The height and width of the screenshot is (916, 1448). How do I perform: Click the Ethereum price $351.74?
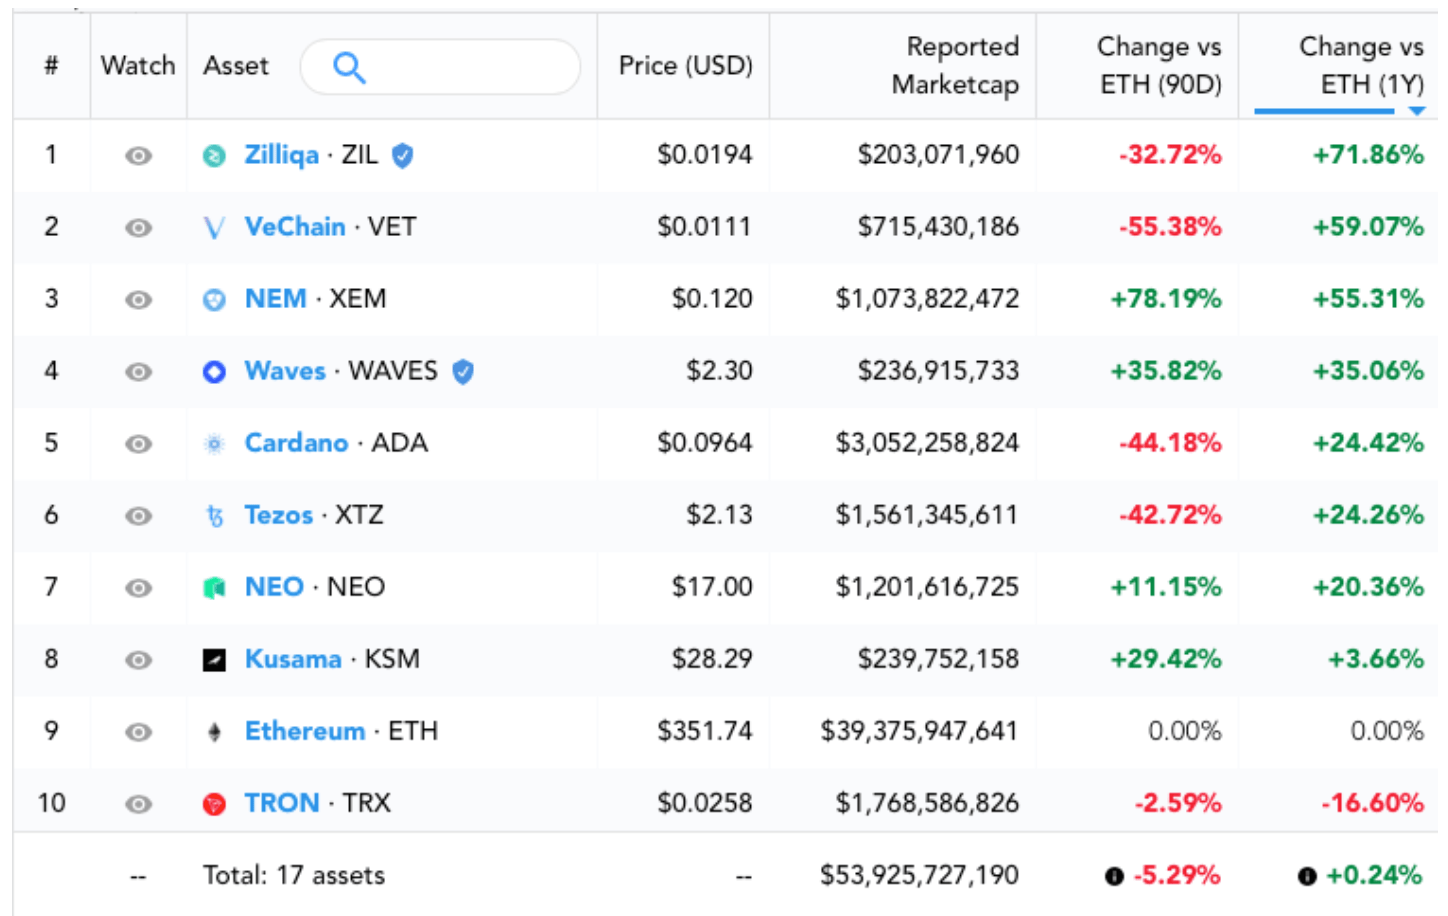point(705,731)
